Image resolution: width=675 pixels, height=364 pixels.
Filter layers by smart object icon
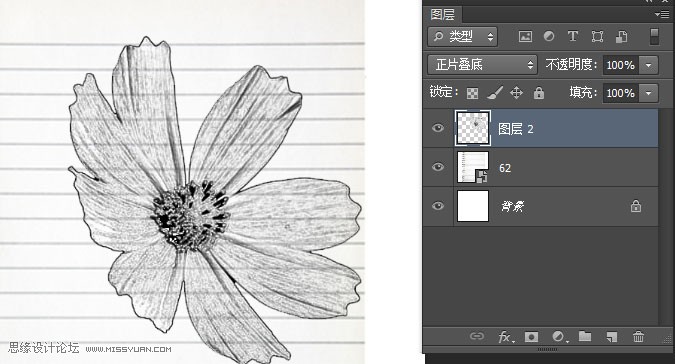tap(621, 37)
